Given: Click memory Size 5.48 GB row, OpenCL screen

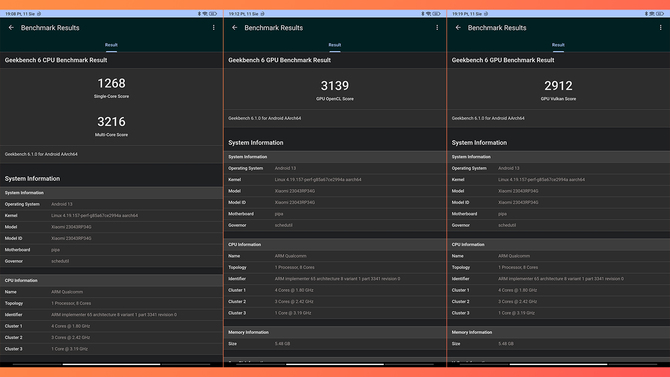Looking at the screenshot, I should pos(335,344).
